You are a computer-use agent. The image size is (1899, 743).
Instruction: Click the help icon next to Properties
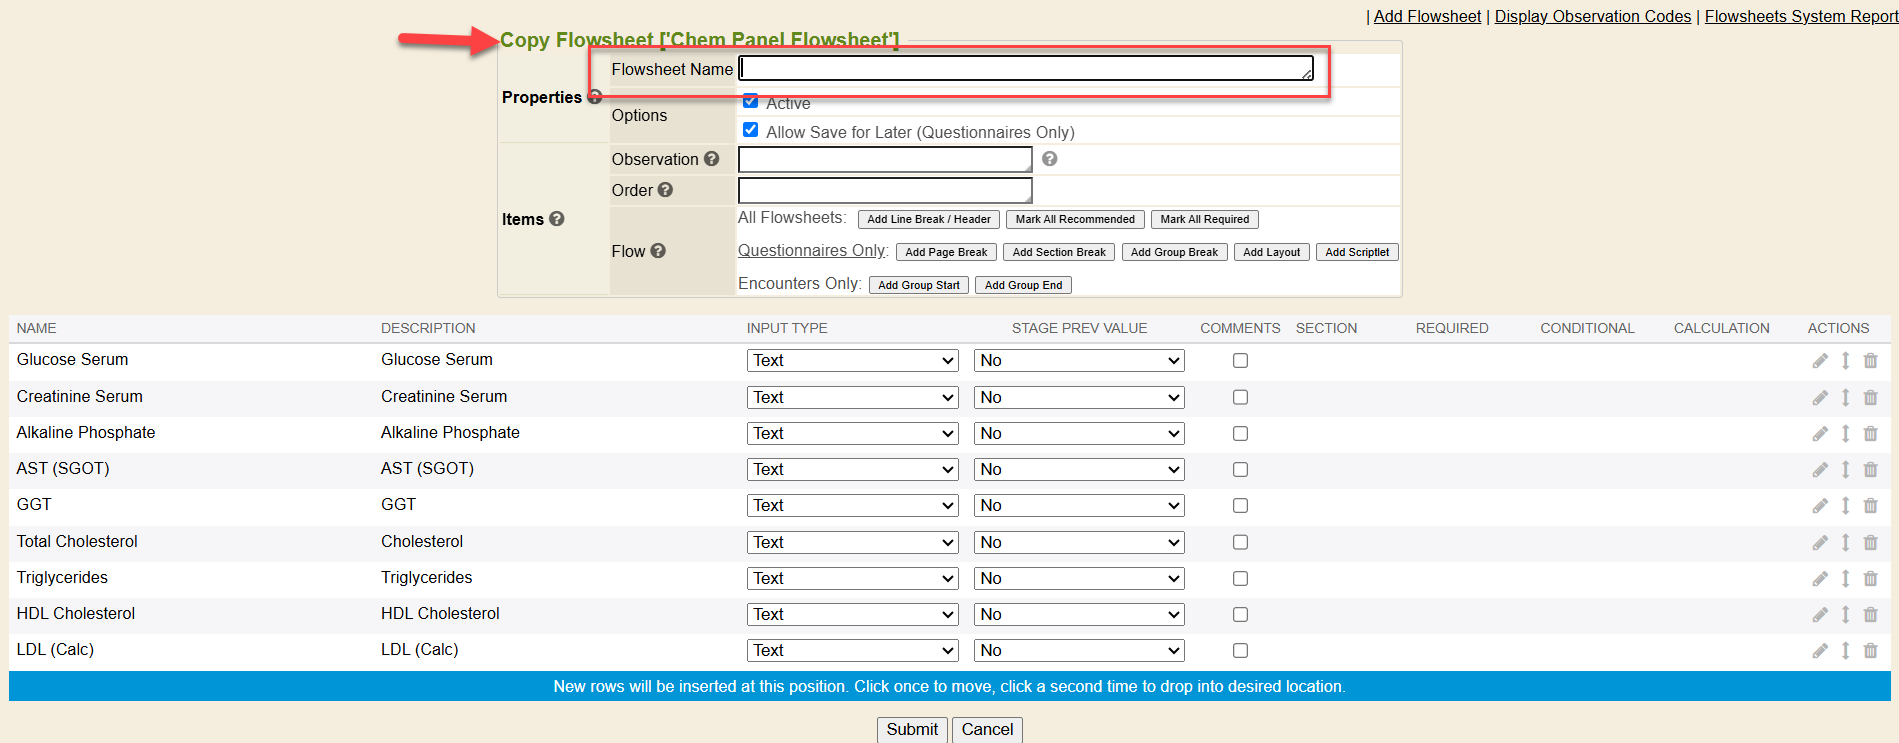pyautogui.click(x=595, y=97)
